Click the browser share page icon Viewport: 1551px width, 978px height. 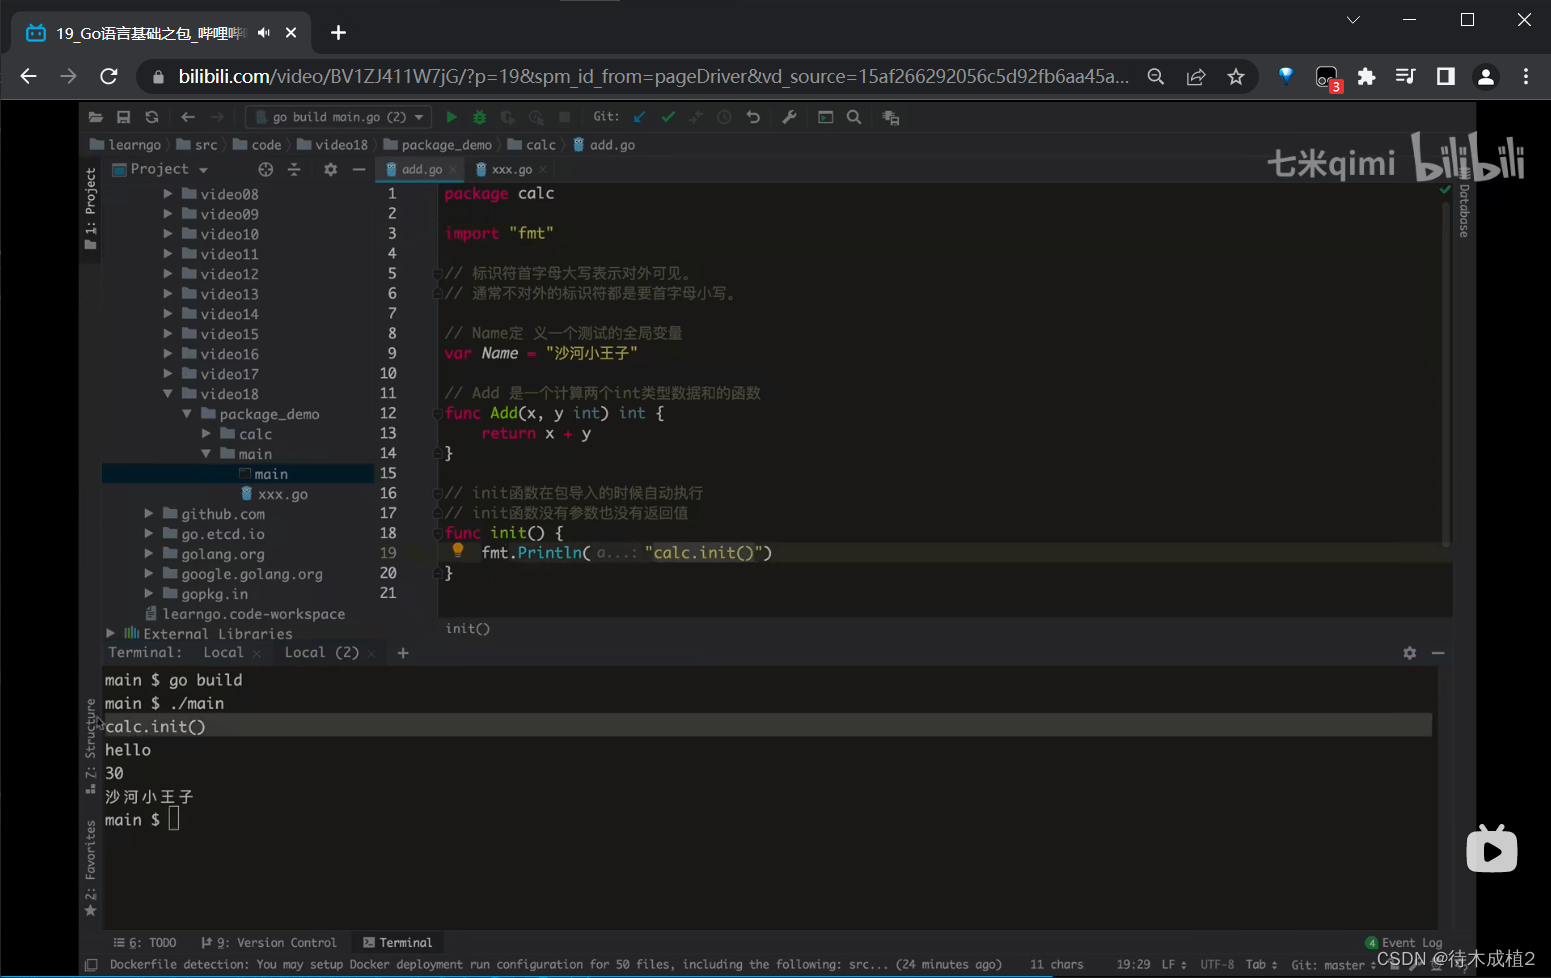click(x=1196, y=76)
